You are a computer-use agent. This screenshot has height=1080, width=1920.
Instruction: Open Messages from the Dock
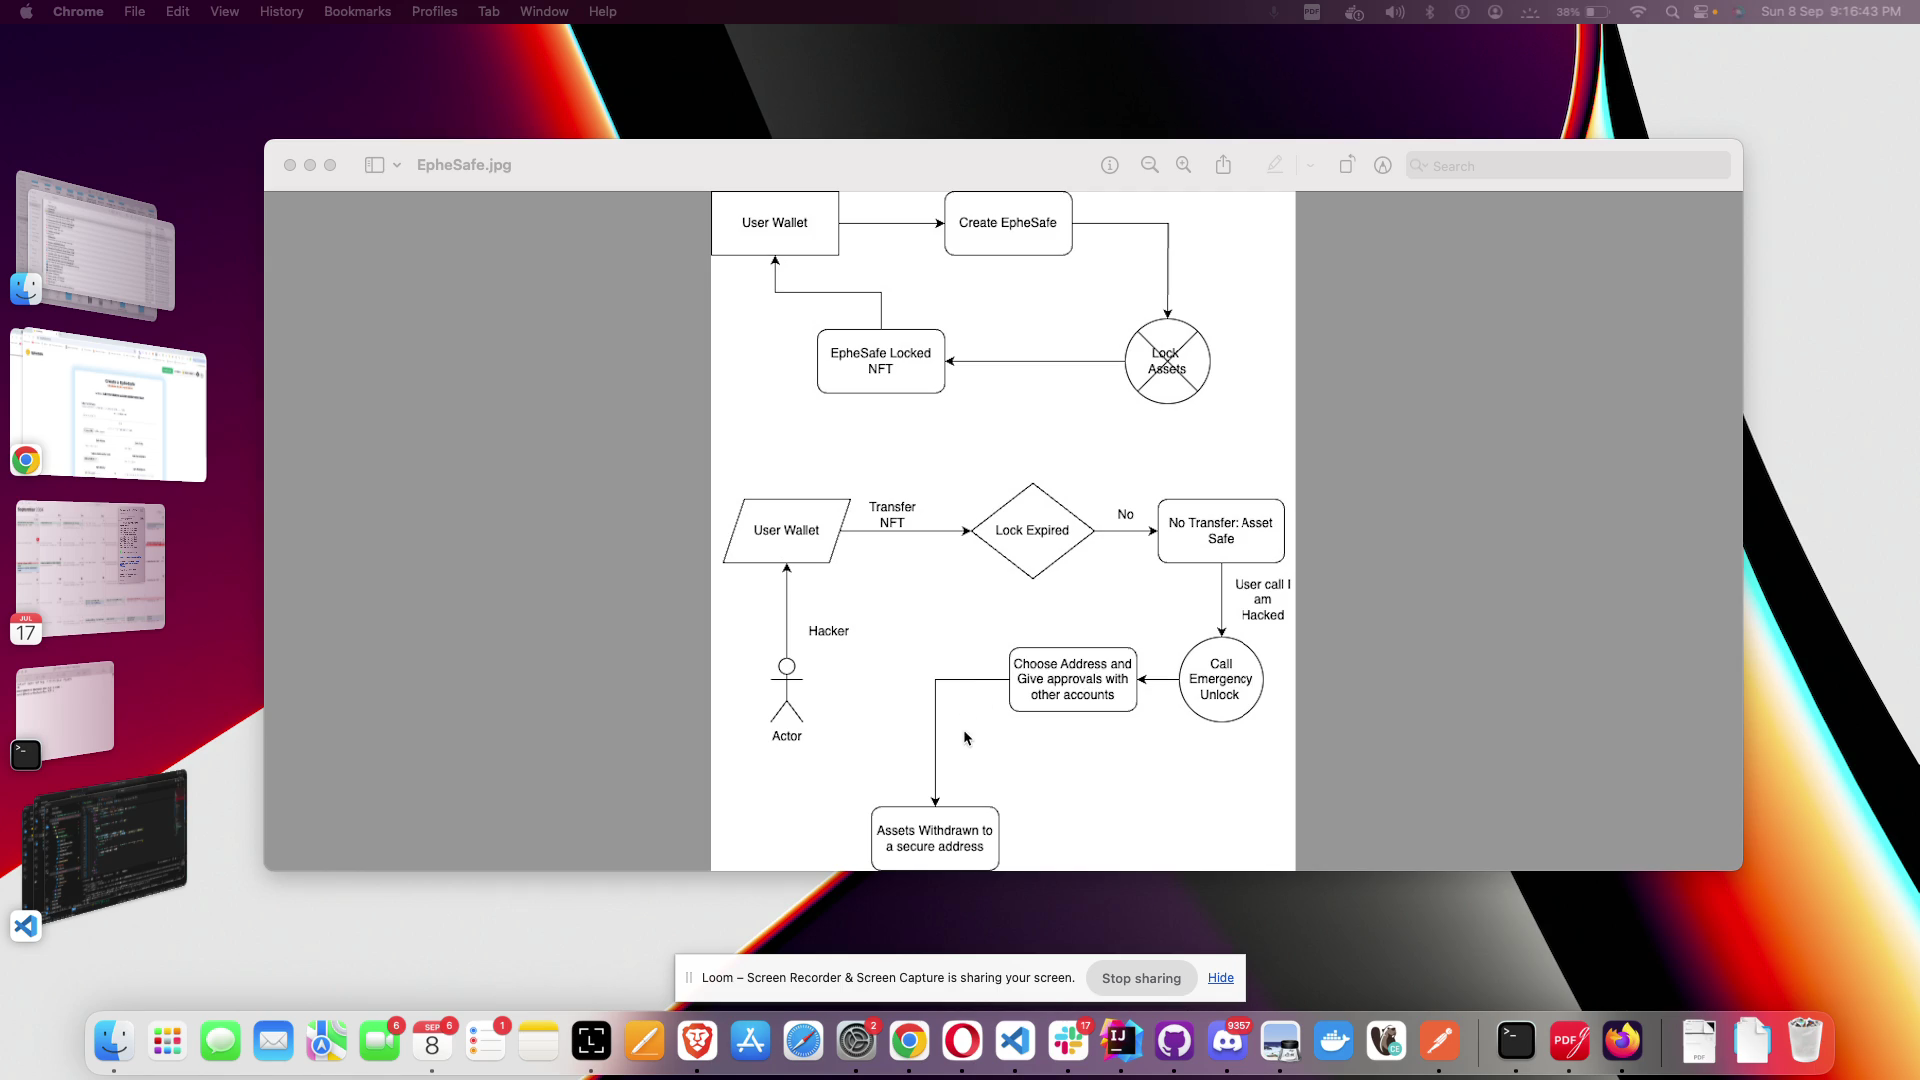220,1041
